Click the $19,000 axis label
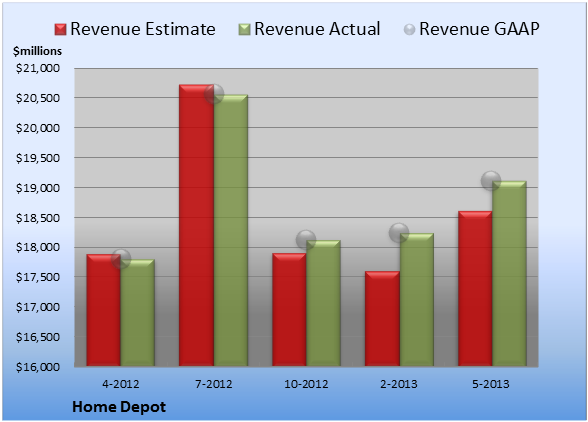This screenshot has width=588, height=422. tap(38, 188)
